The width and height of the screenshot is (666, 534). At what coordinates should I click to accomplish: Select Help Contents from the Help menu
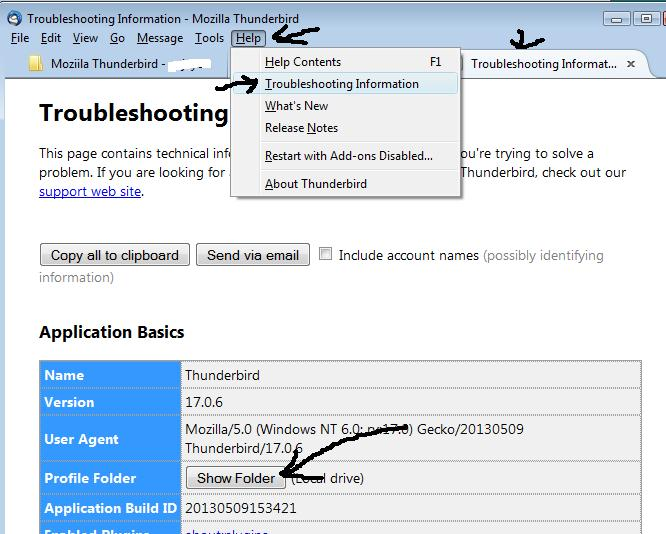(x=302, y=62)
